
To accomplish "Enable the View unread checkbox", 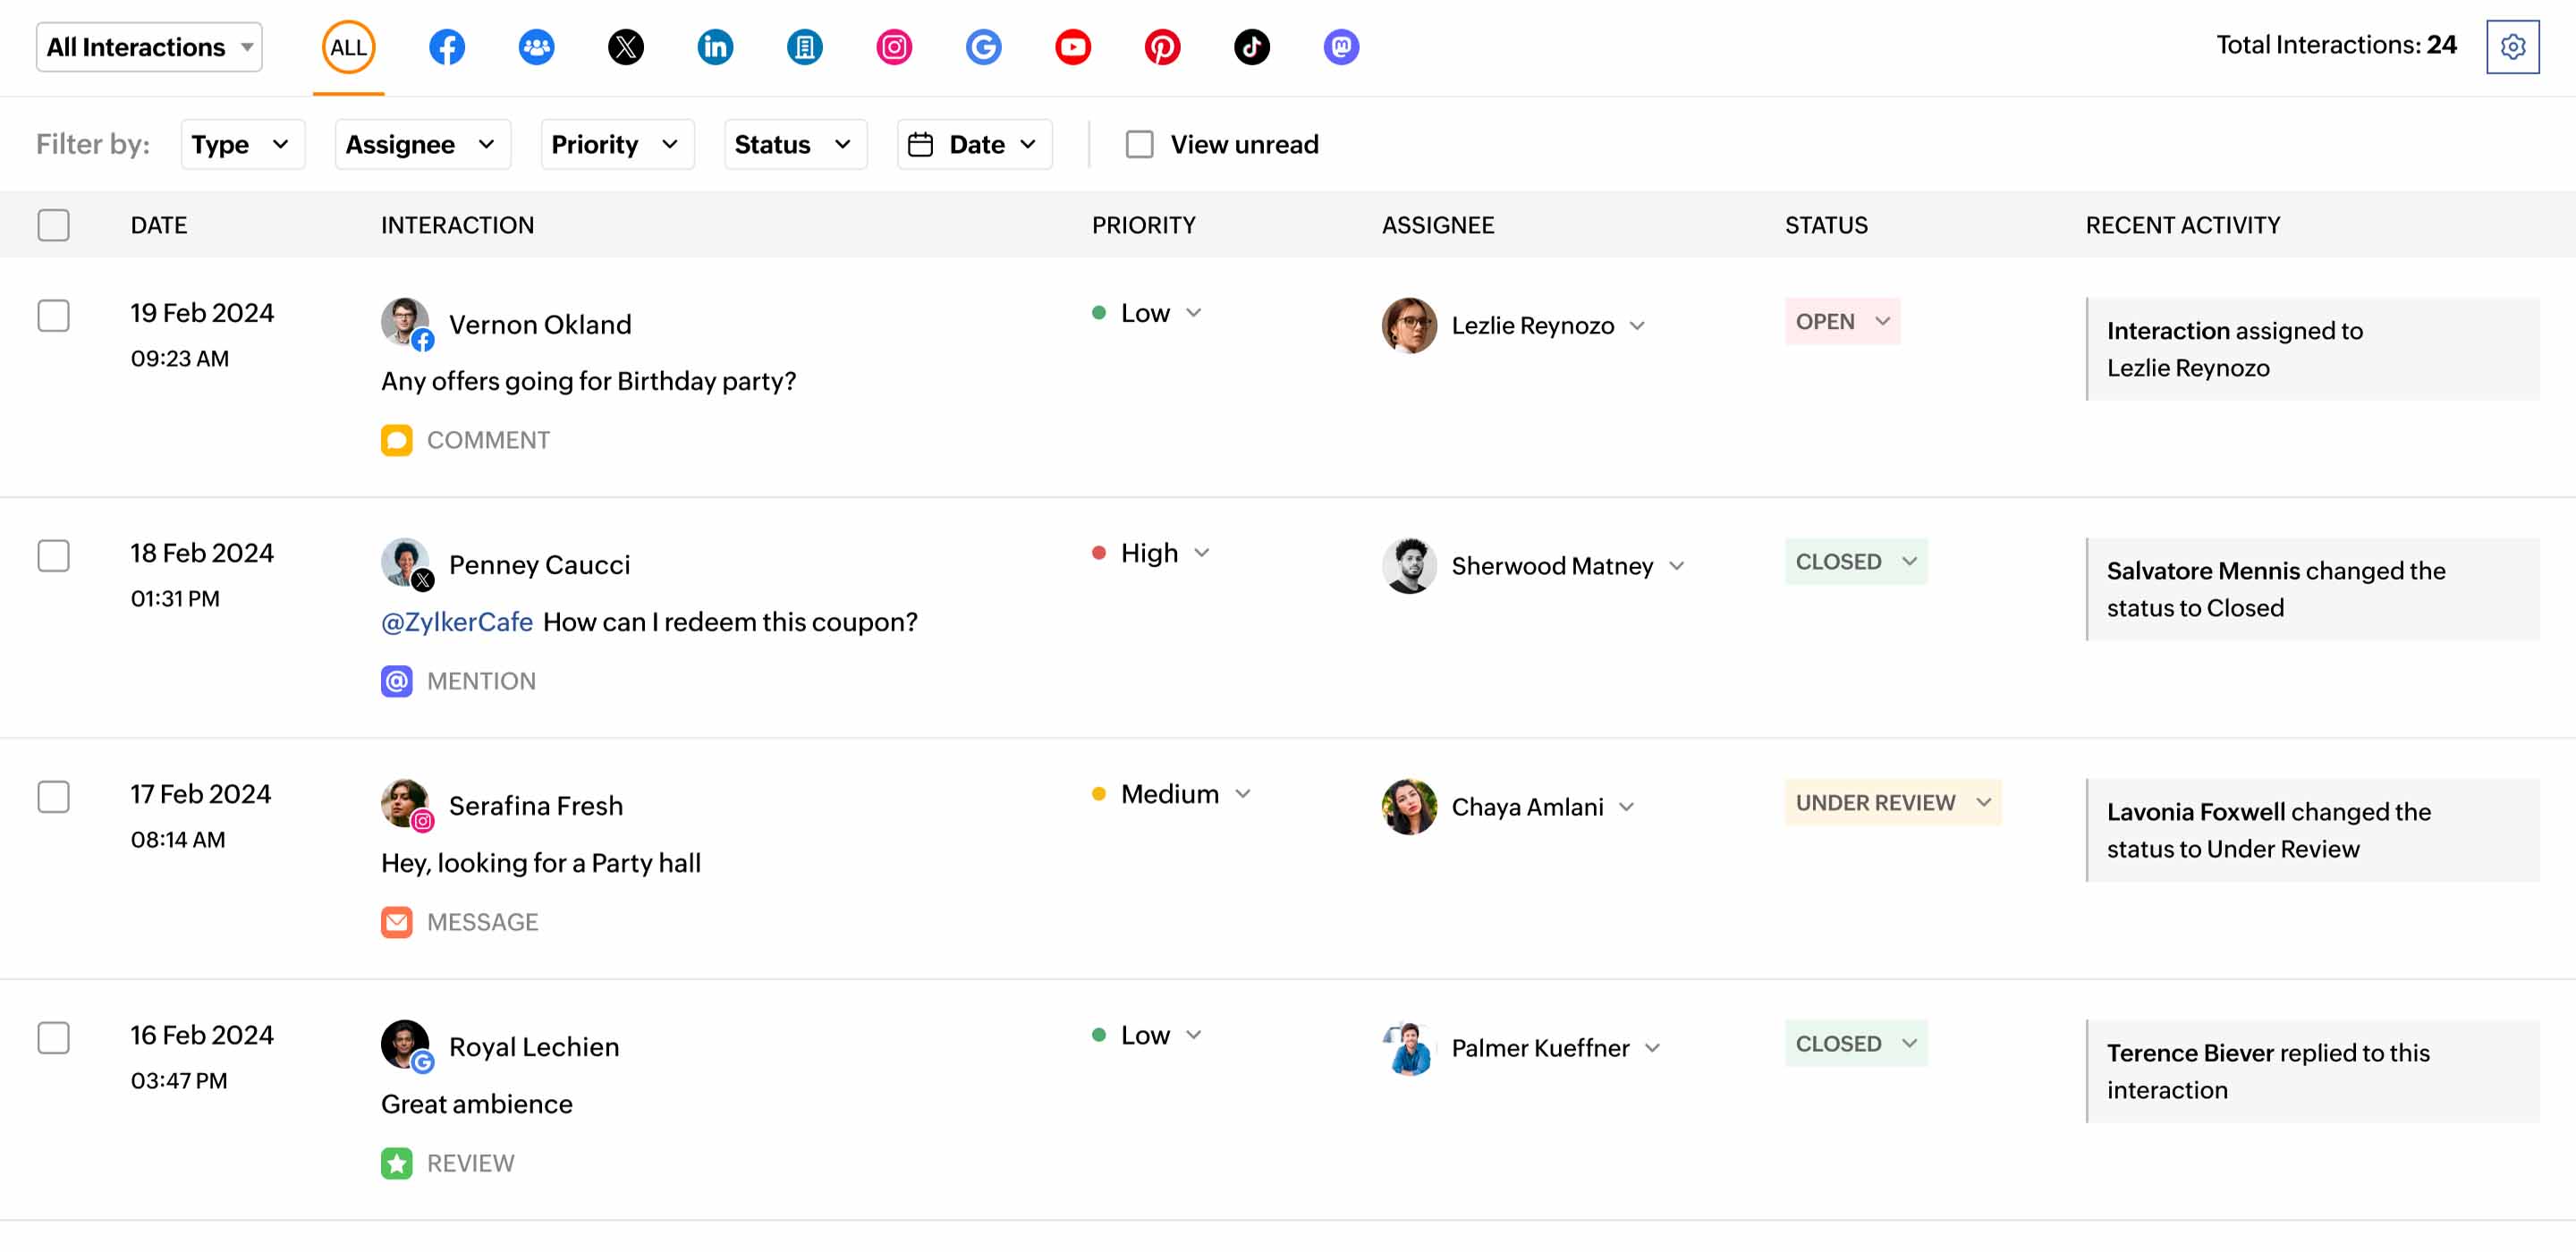I will [x=1139, y=144].
